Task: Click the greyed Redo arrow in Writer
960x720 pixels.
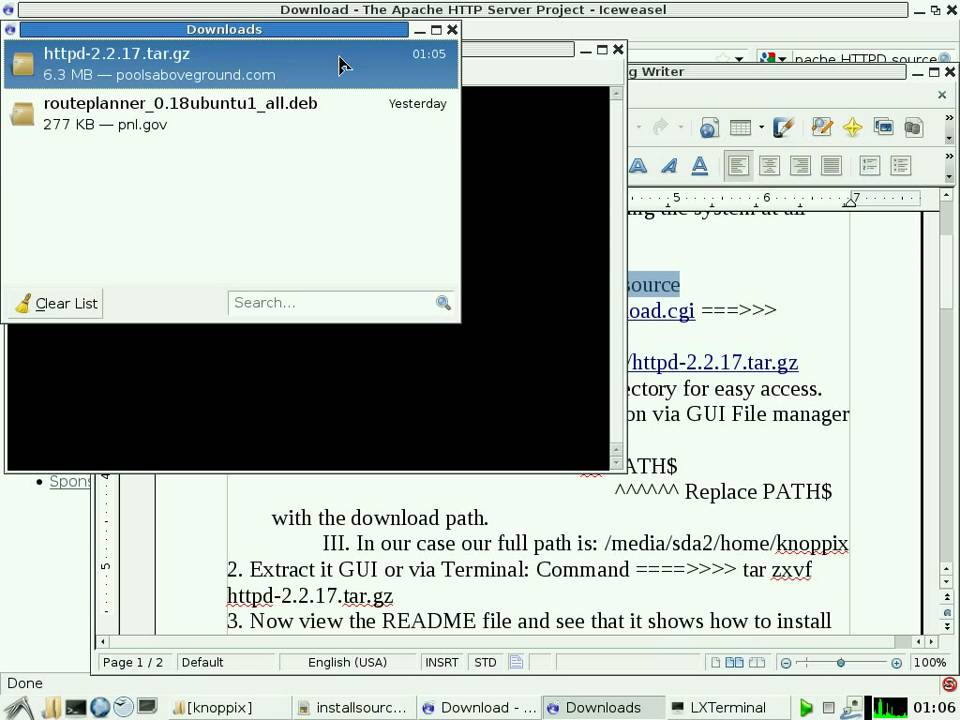Action: click(660, 127)
